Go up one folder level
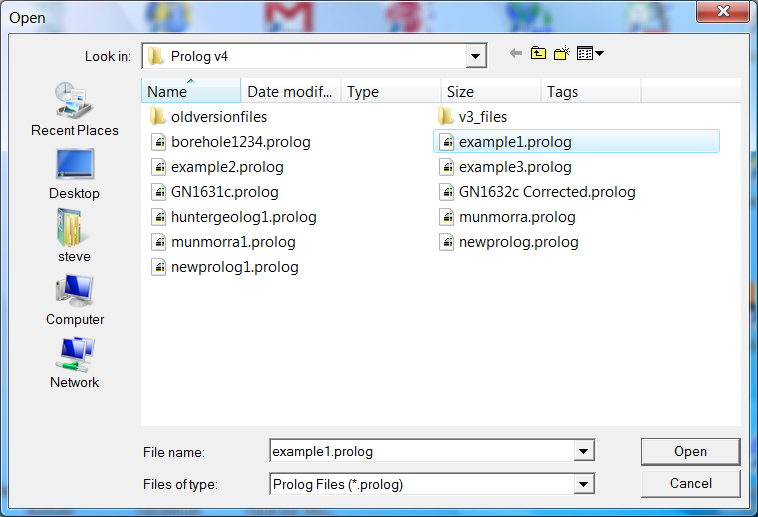This screenshot has width=758, height=517. point(539,54)
